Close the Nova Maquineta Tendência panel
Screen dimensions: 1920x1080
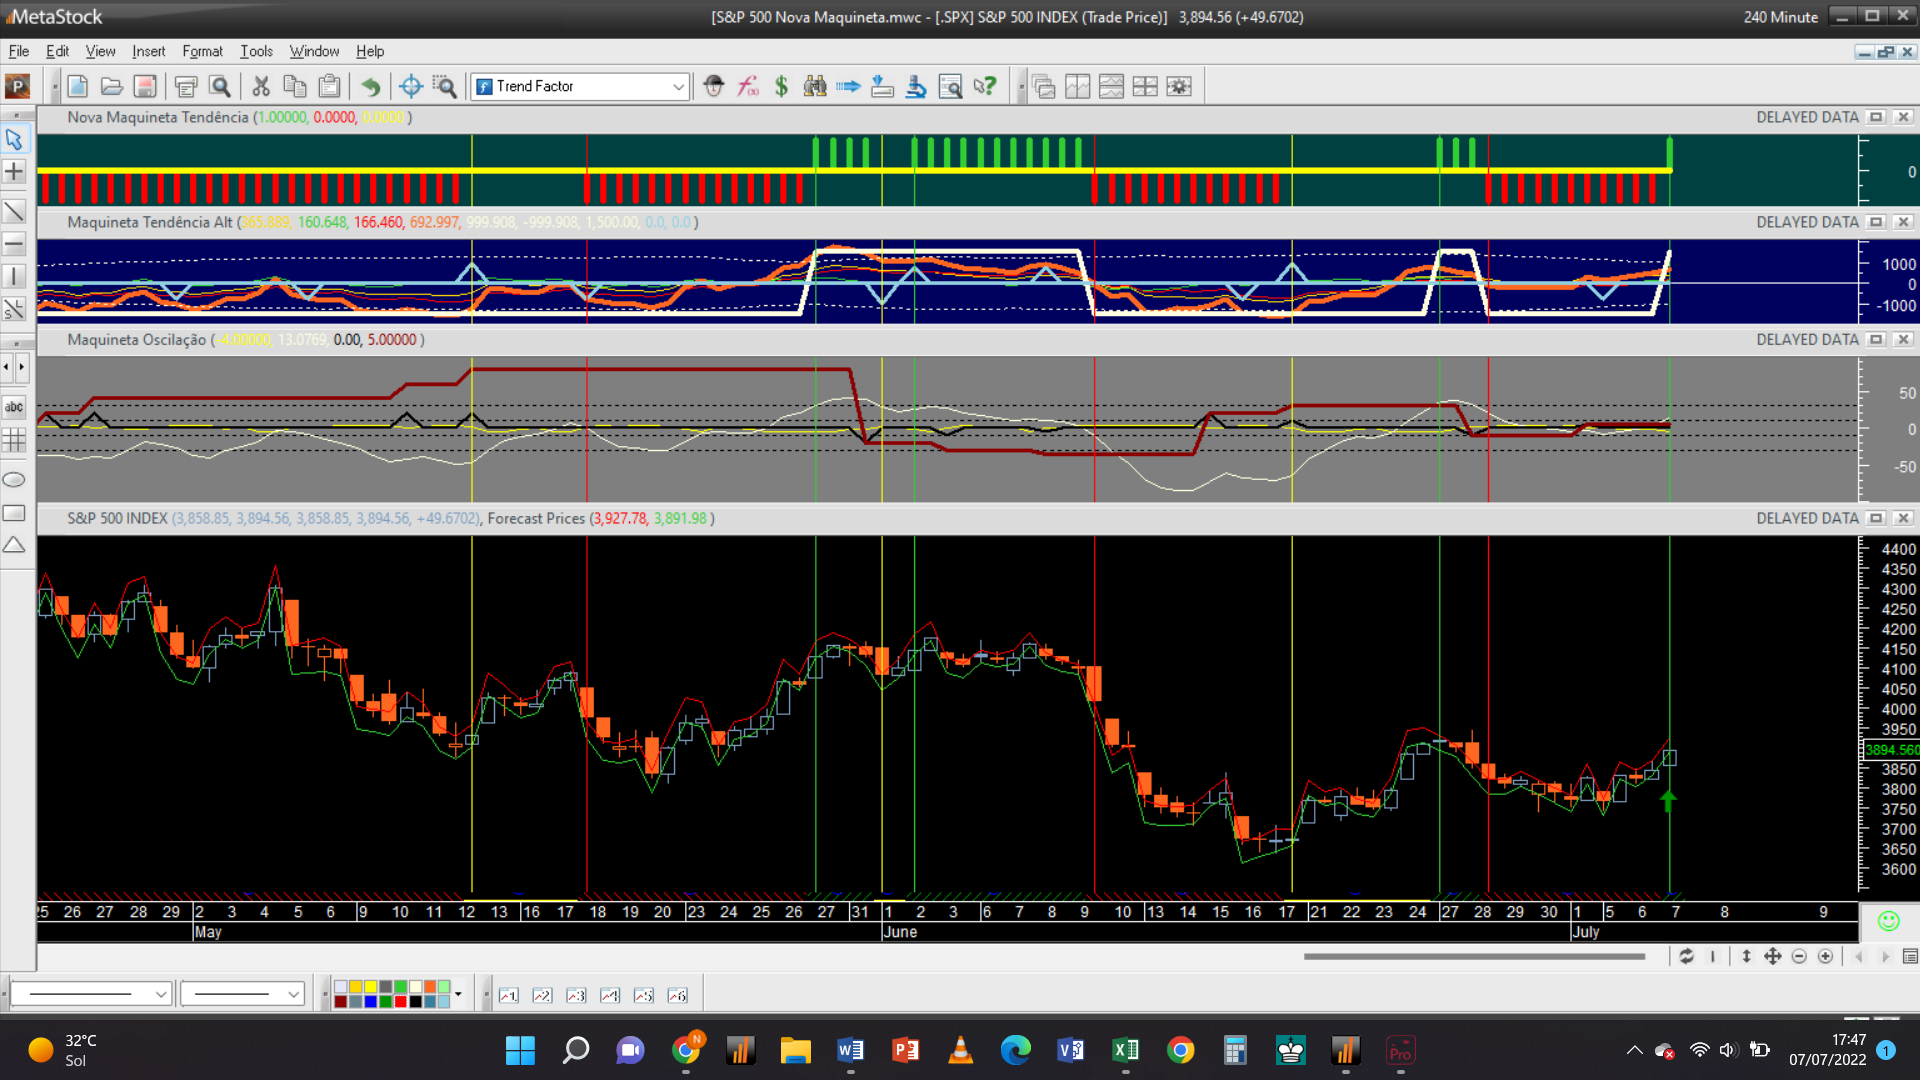1903,117
